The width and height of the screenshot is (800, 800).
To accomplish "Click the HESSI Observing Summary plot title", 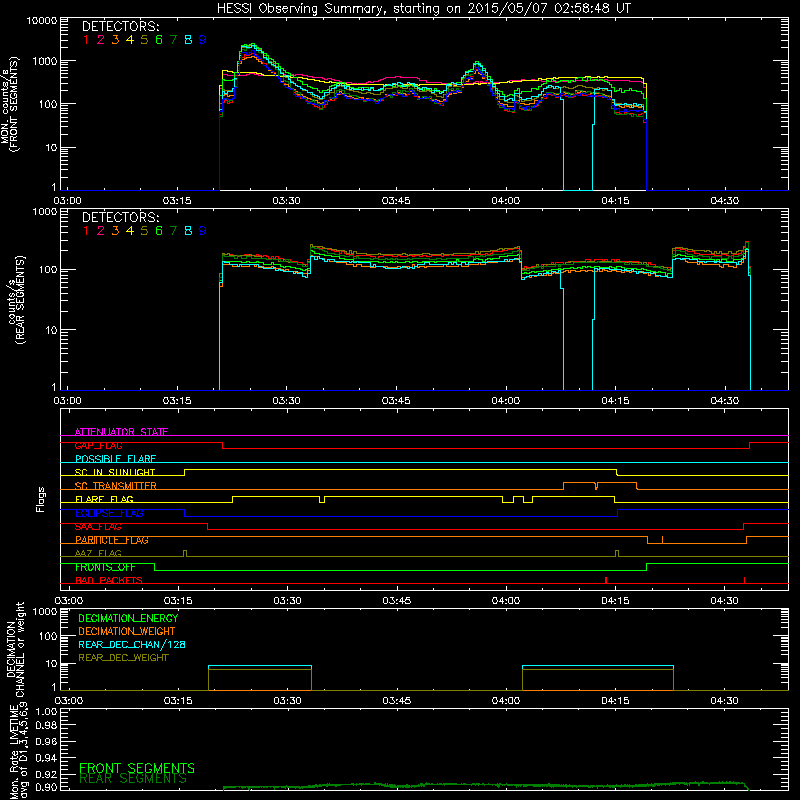I will point(424,9).
